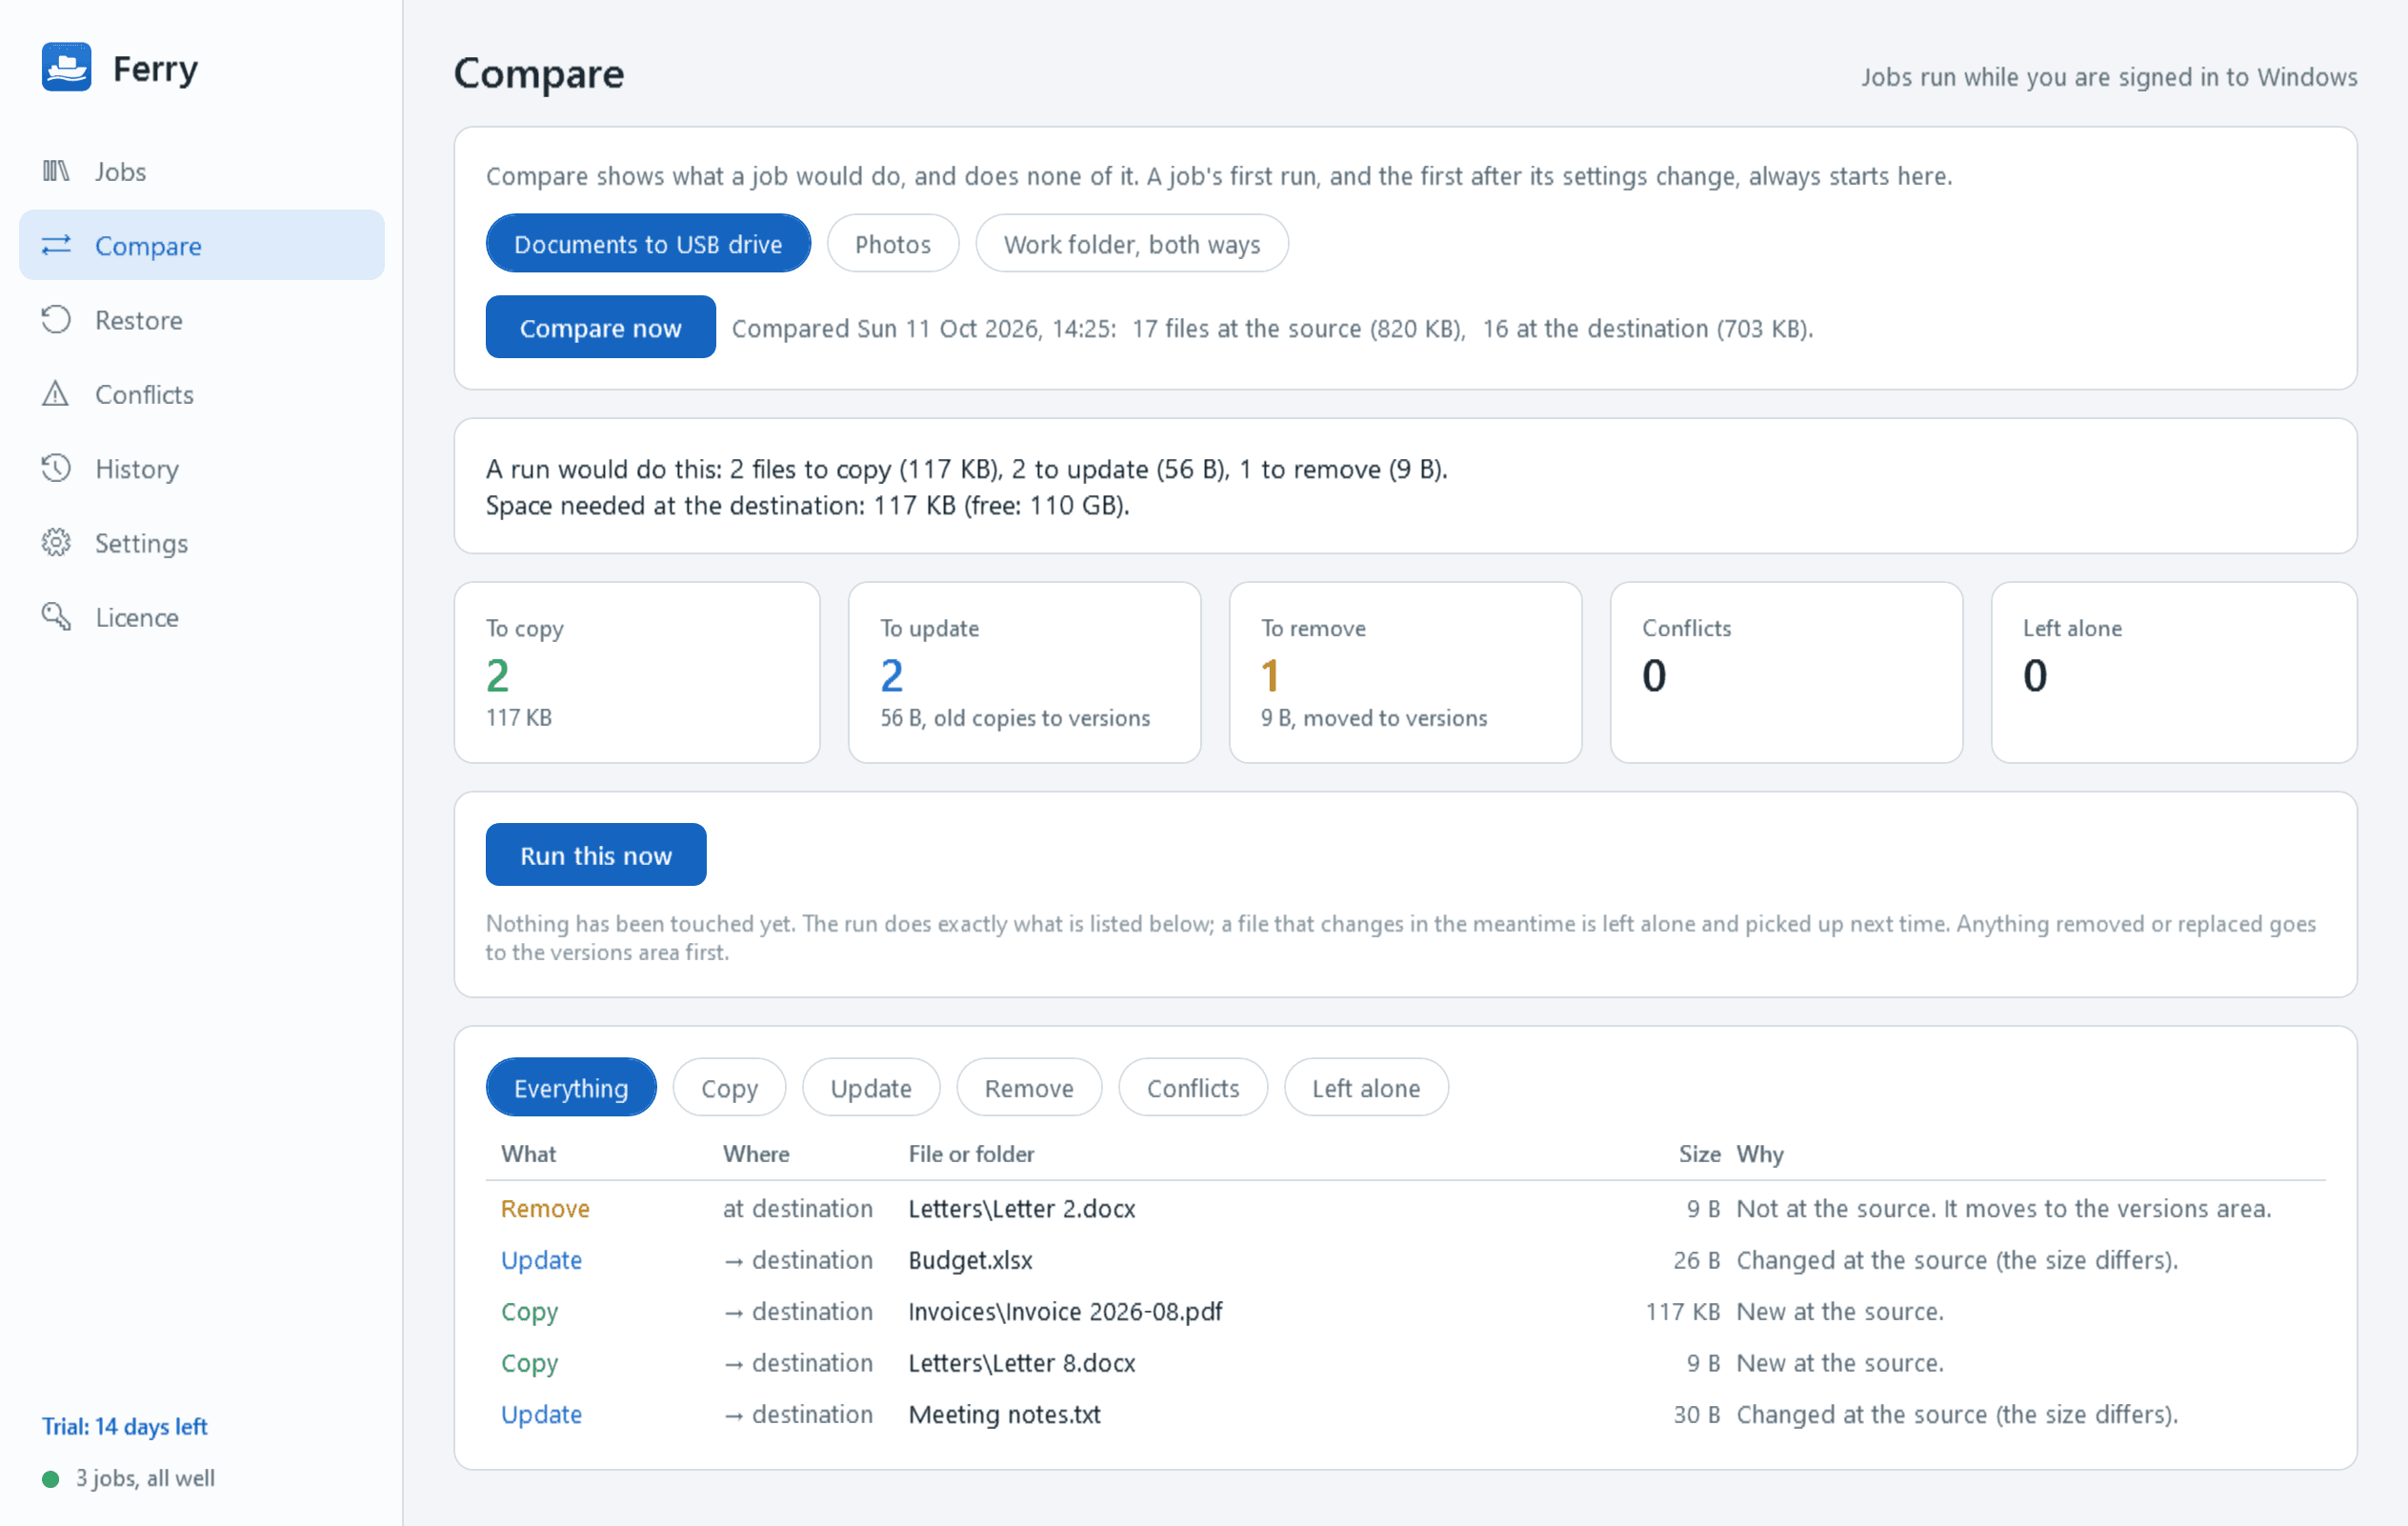Click the Jobs library icon in sidebar
The width and height of the screenshot is (2408, 1526).
(x=56, y=171)
